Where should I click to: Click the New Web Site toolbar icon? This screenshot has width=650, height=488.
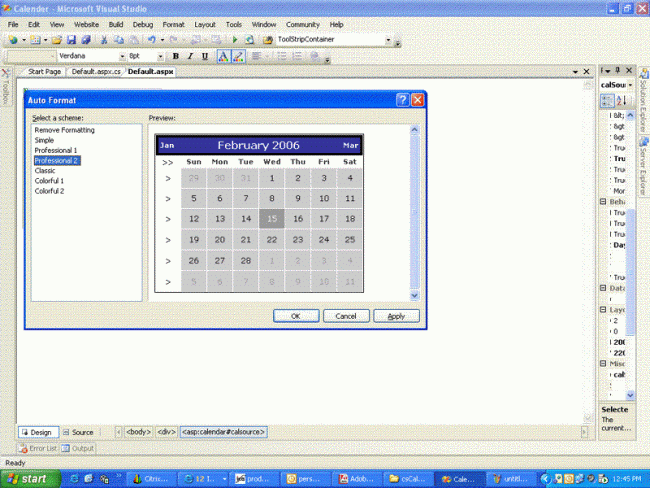pyautogui.click(x=13, y=40)
